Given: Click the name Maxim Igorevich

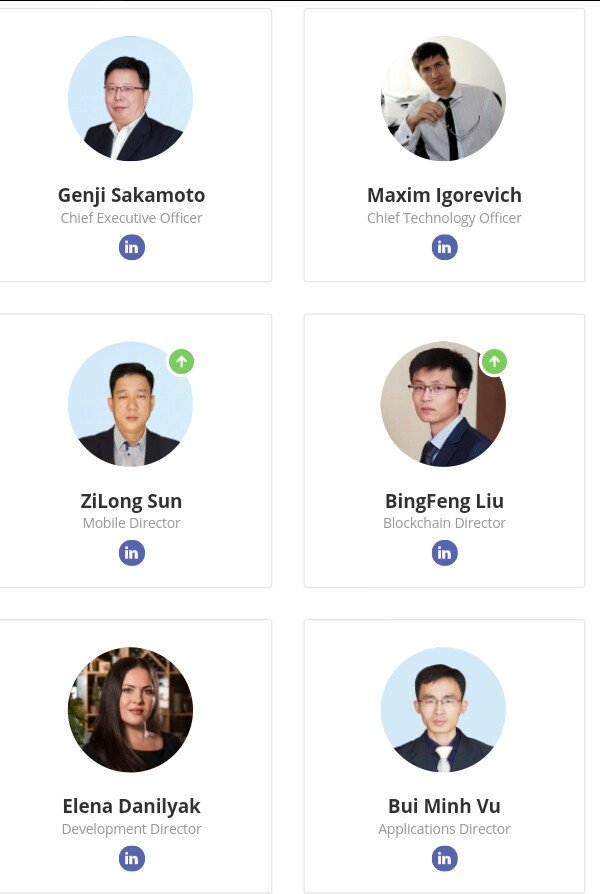Looking at the screenshot, I should 444,195.
